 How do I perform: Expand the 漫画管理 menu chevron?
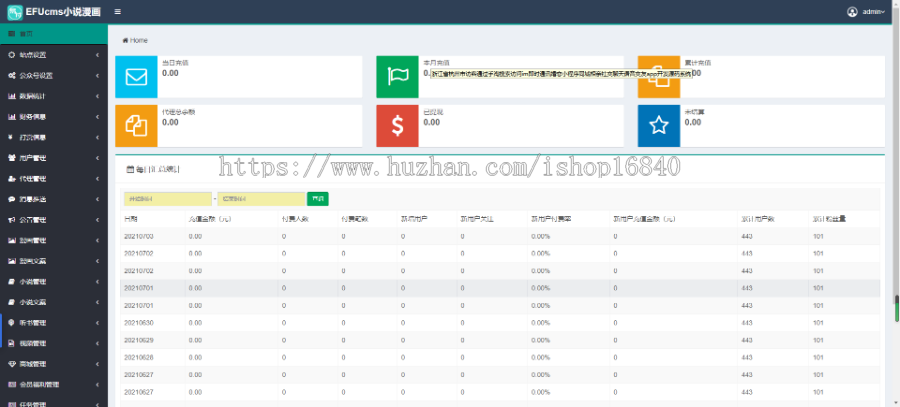(98, 241)
